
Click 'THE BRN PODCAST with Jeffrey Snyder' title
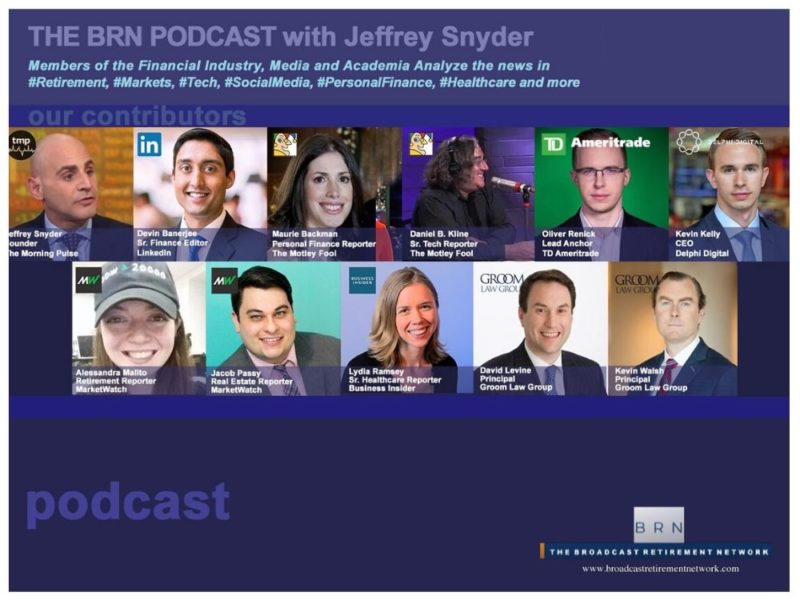(x=281, y=37)
